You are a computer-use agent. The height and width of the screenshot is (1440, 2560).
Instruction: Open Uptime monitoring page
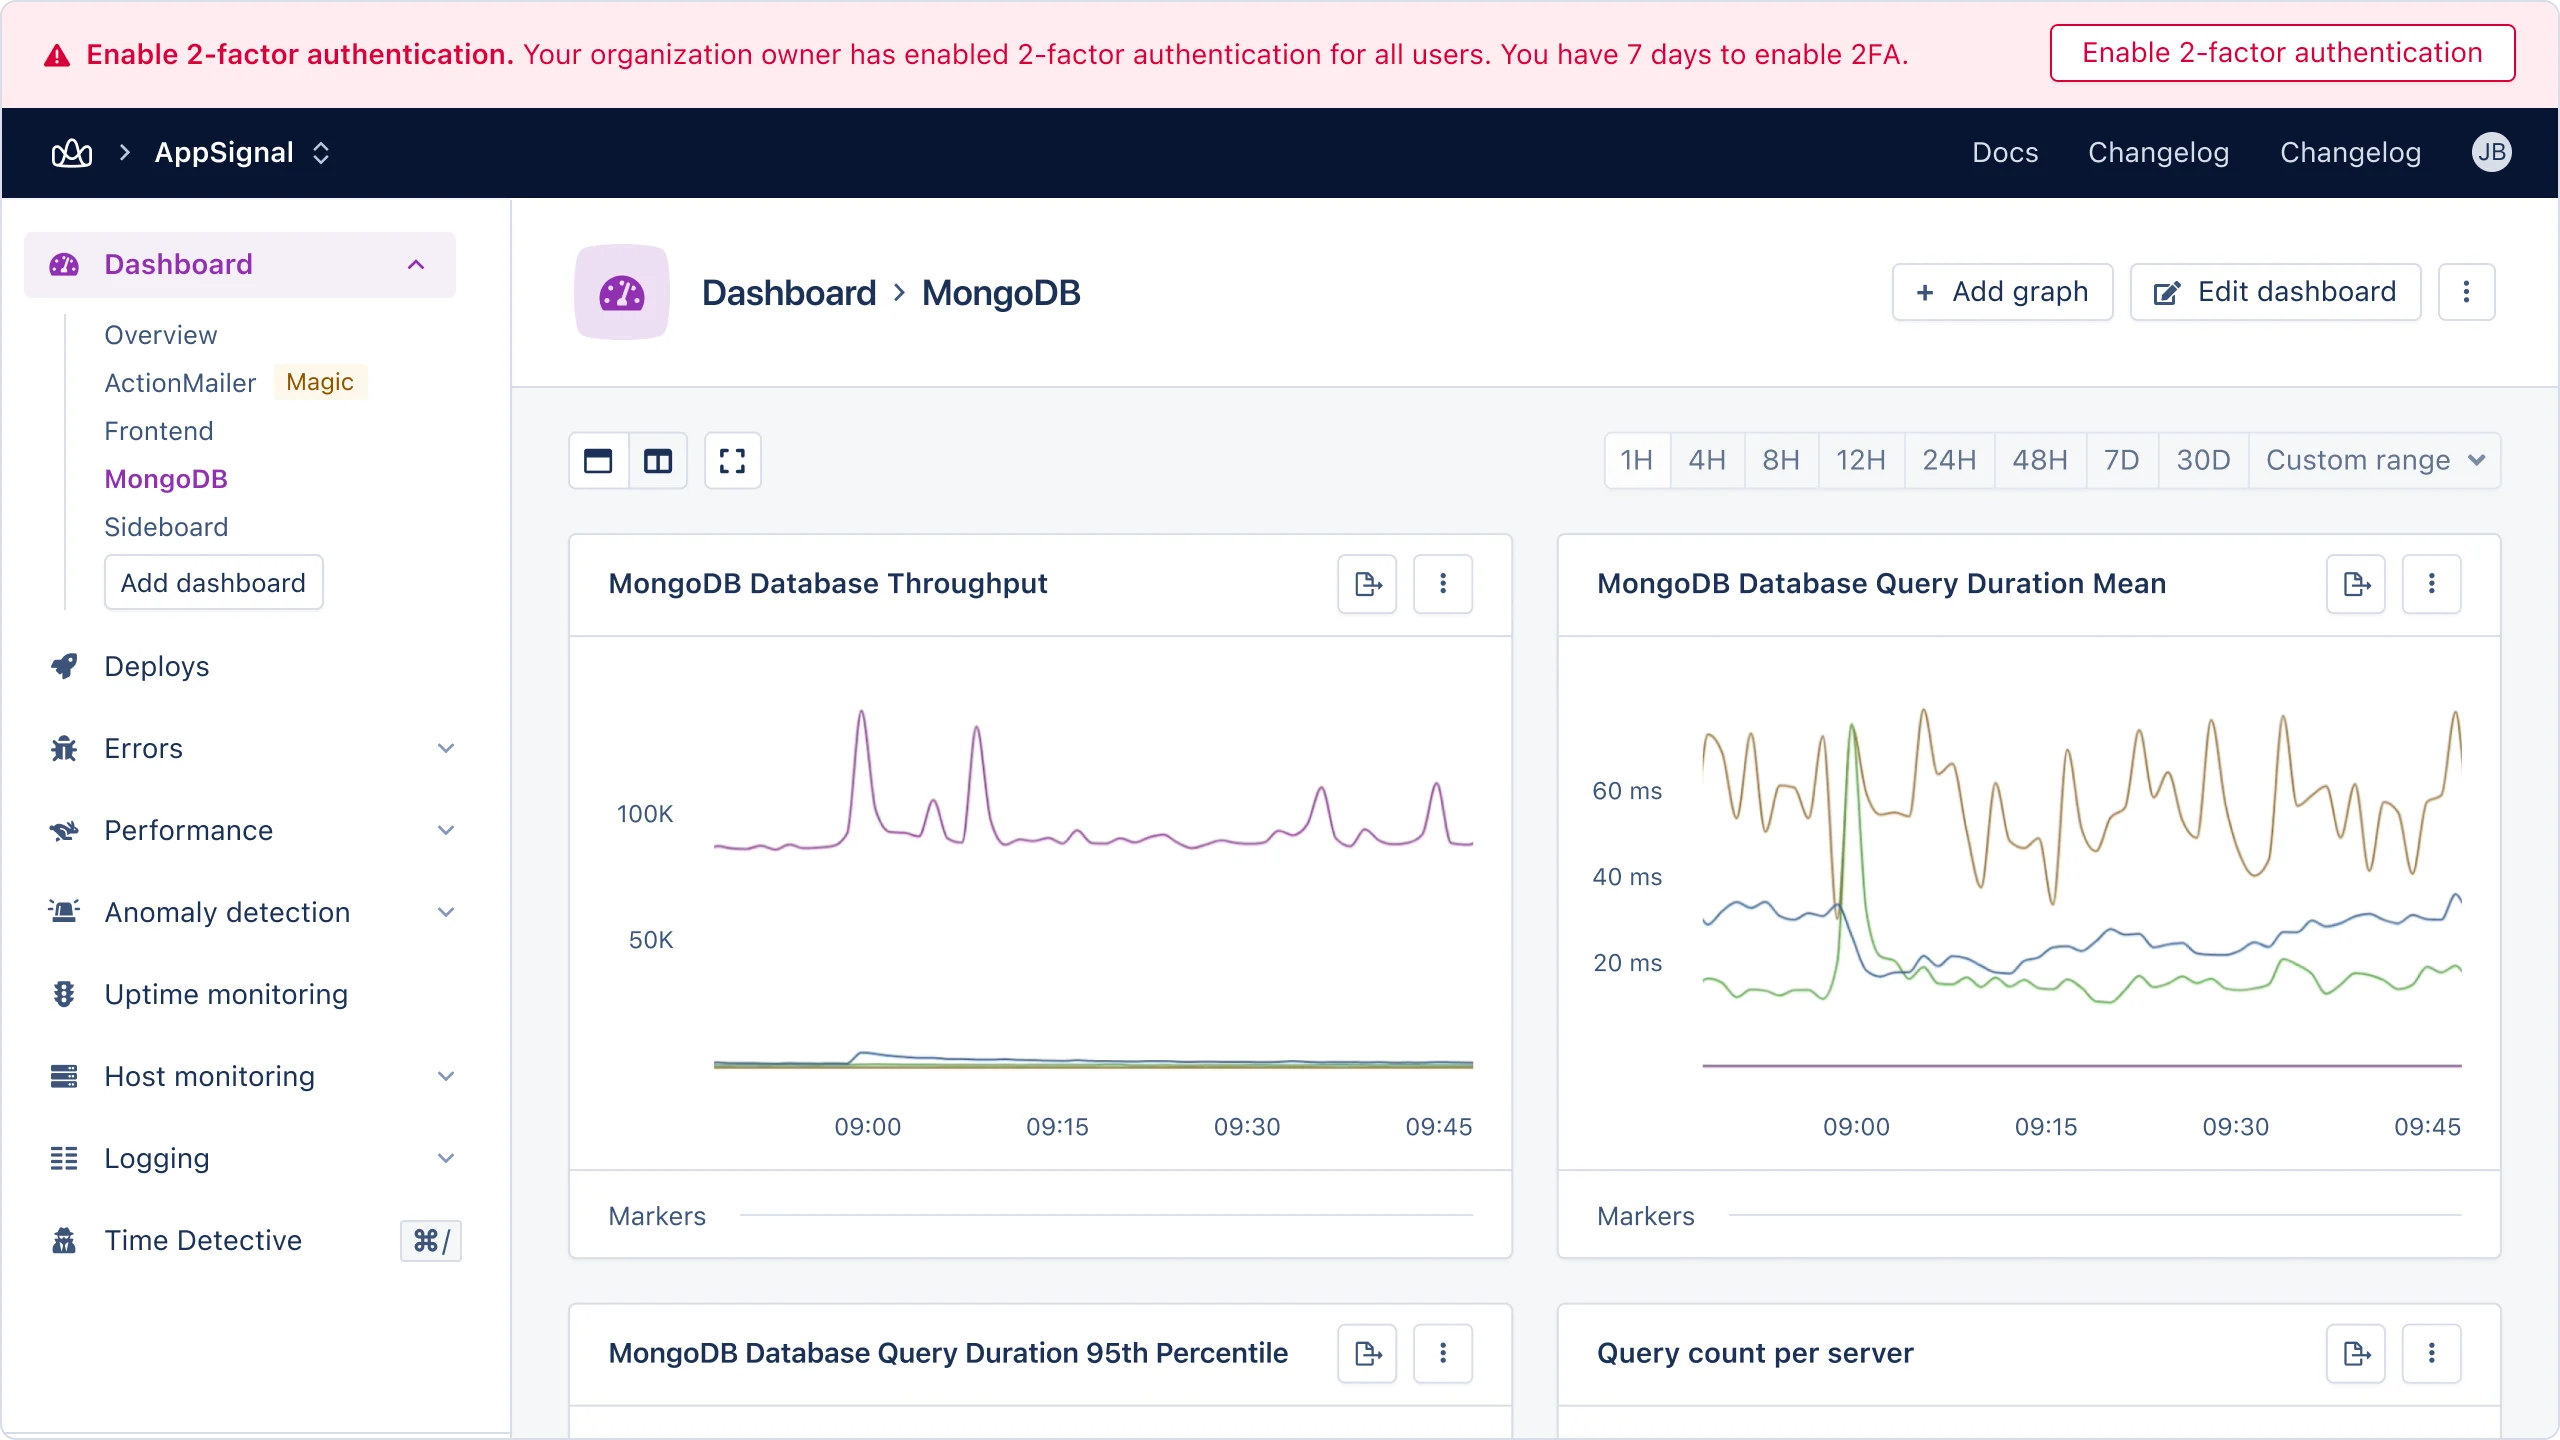click(x=226, y=994)
